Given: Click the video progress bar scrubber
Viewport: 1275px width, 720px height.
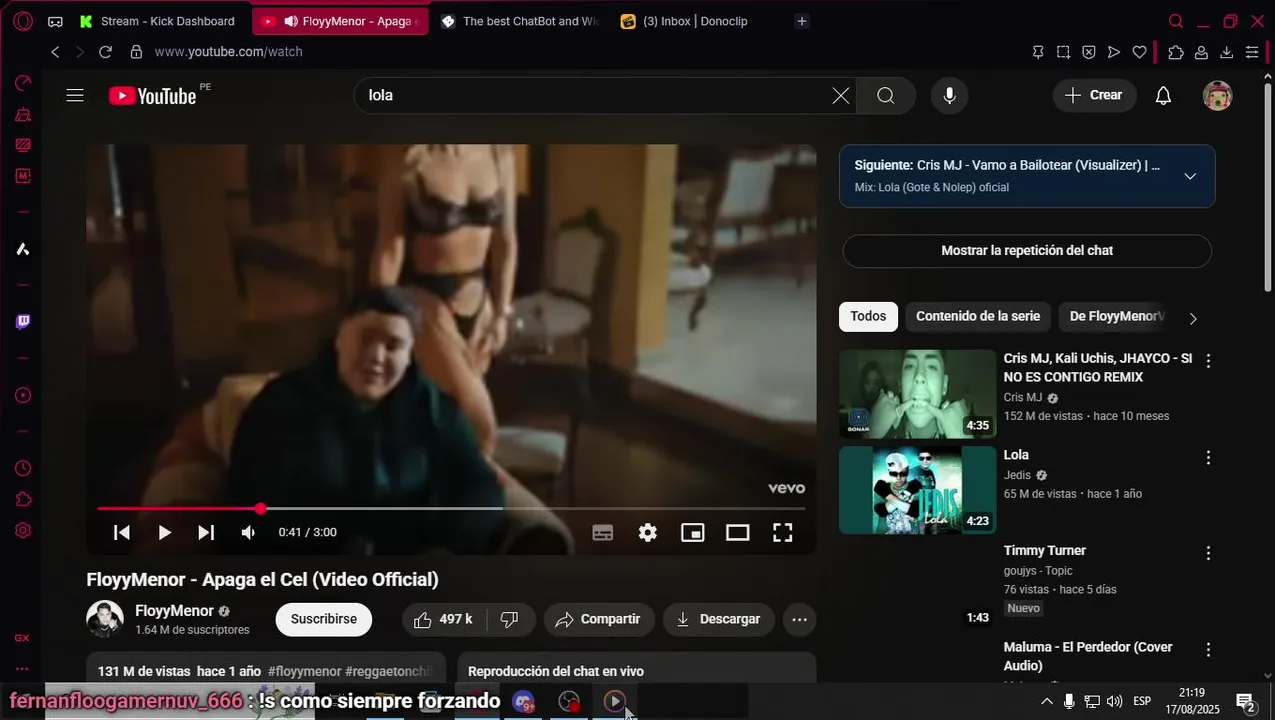Looking at the screenshot, I should pyautogui.click(x=261, y=508).
